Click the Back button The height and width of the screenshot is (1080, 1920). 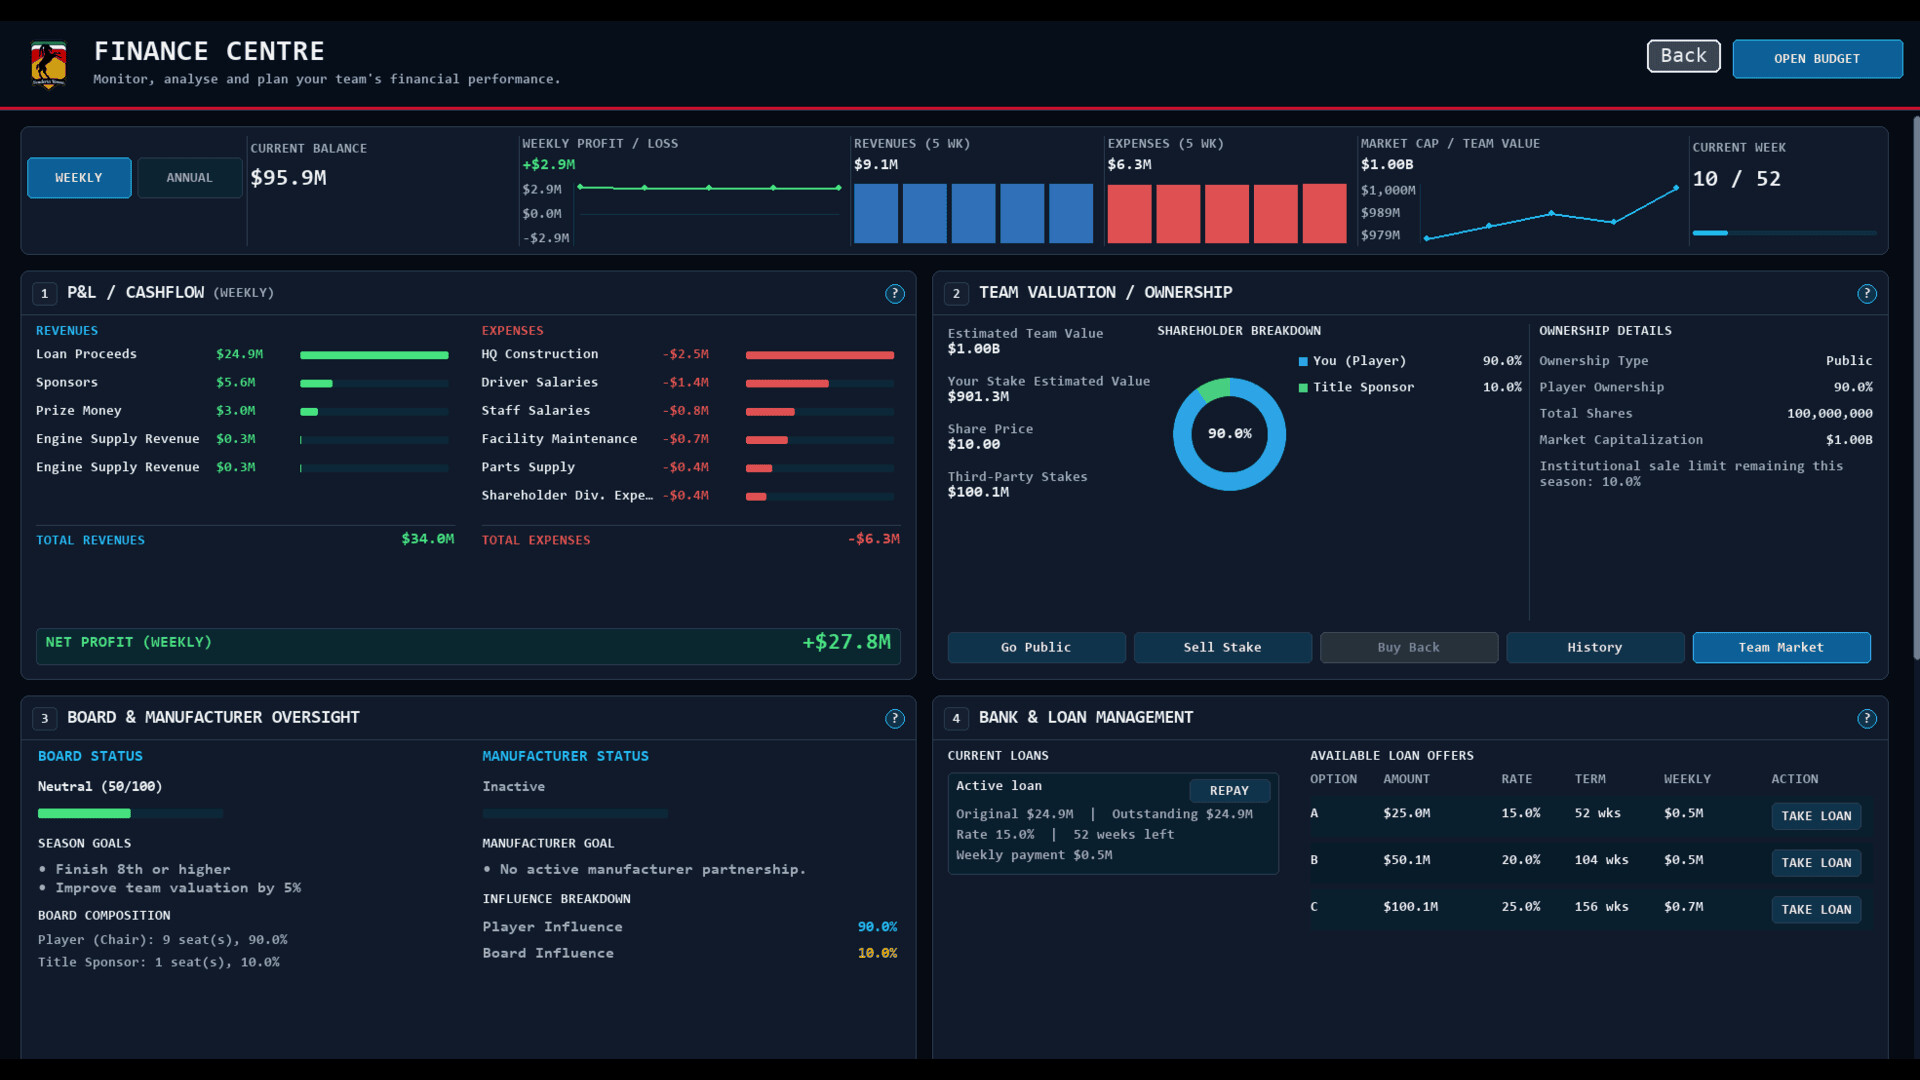tap(1684, 56)
